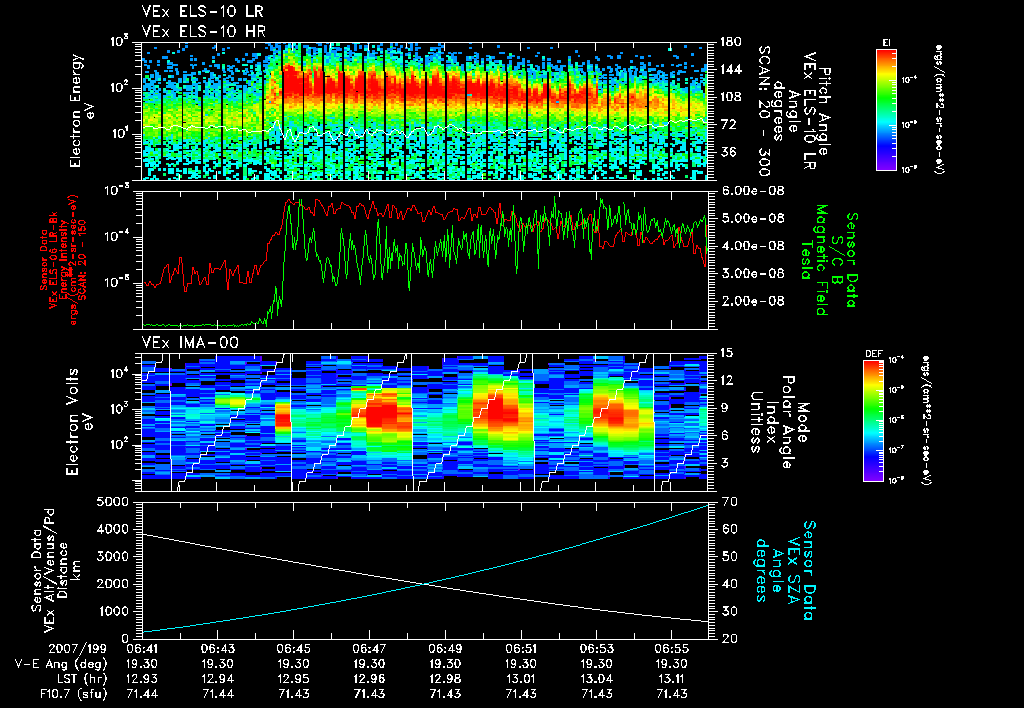
Task: Click the altitude axis tick 4000
Action: click(111, 529)
